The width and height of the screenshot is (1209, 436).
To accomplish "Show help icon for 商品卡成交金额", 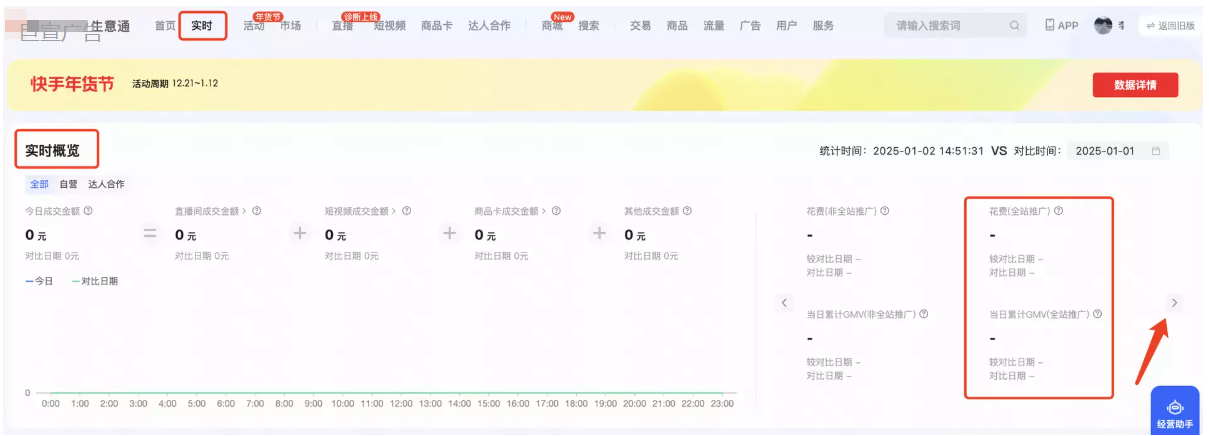I will [x=556, y=211].
